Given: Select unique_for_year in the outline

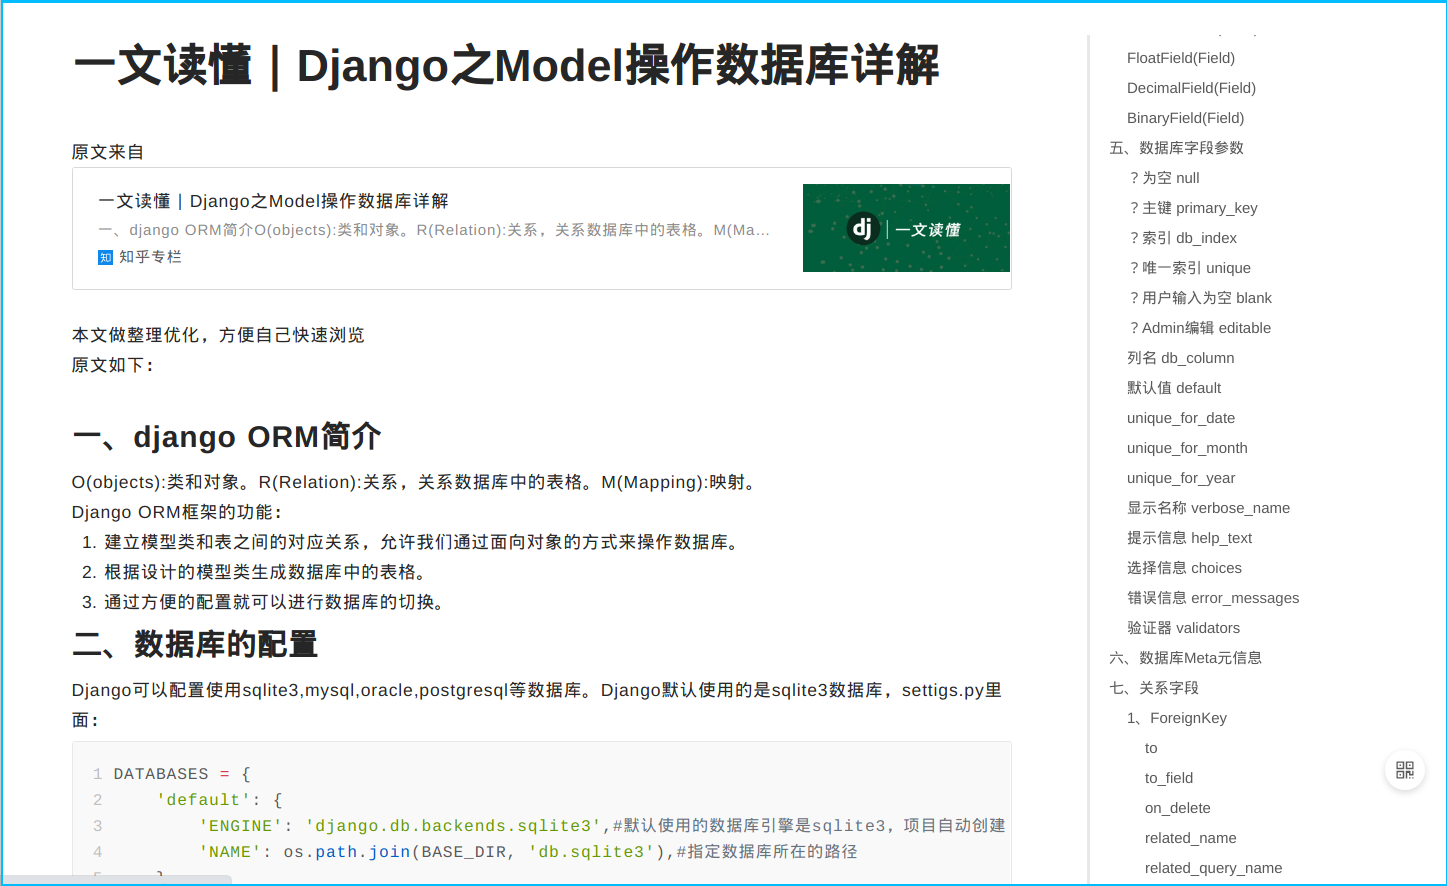Looking at the screenshot, I should [1181, 478].
